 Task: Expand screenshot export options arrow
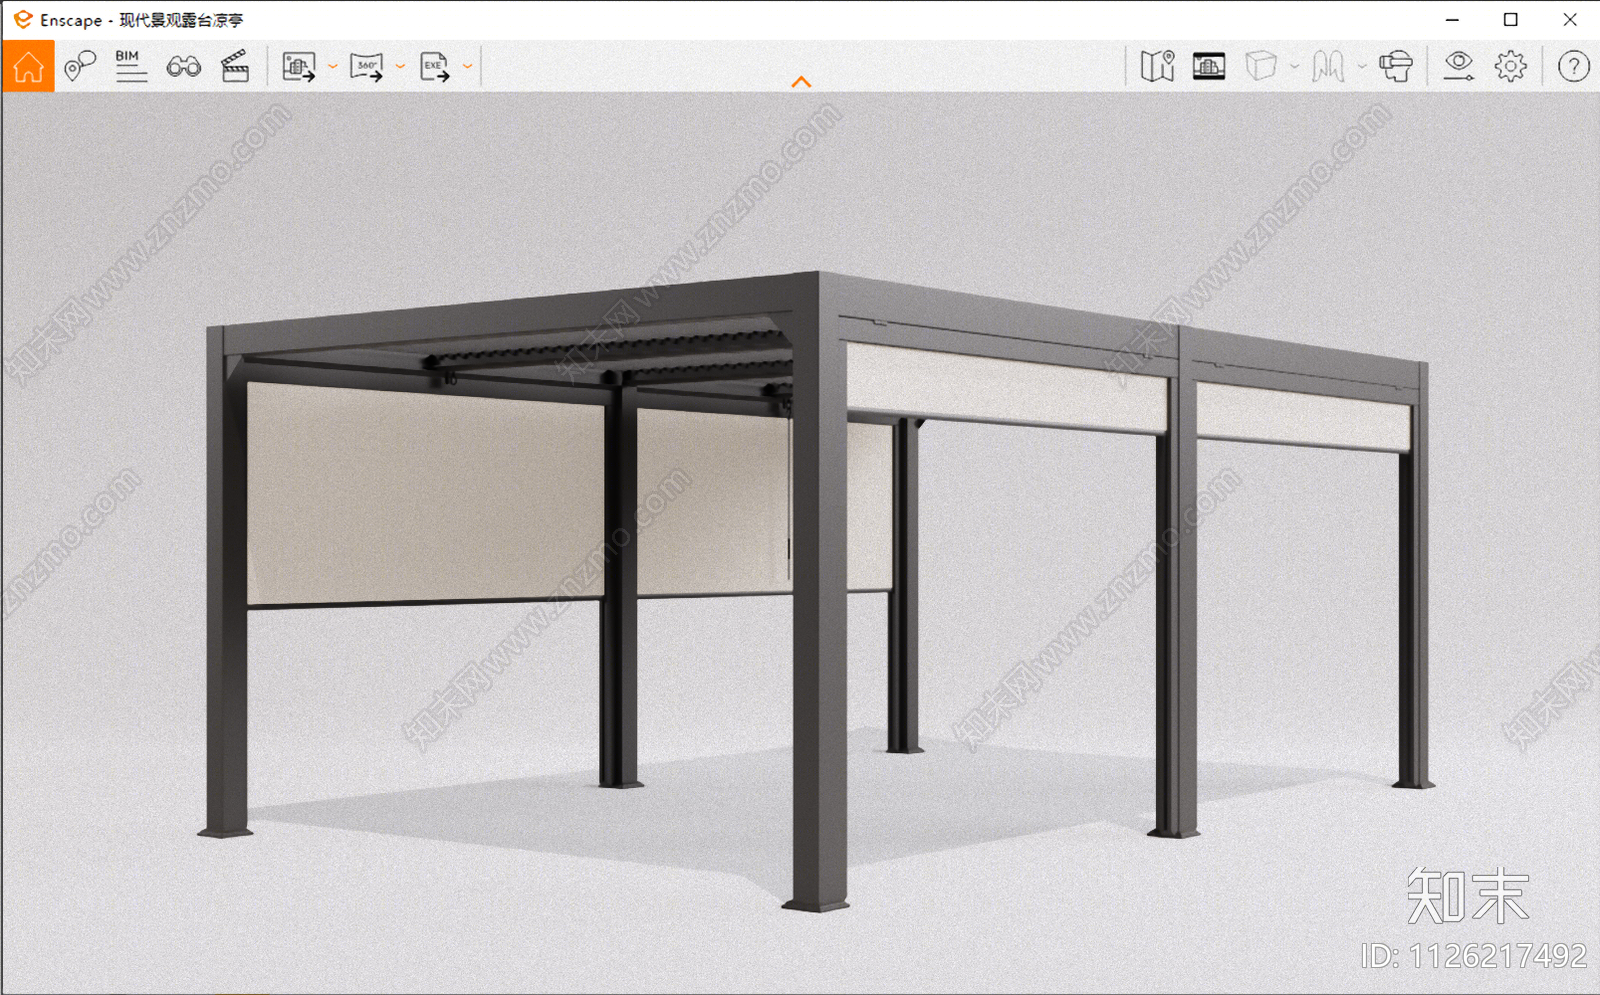click(x=333, y=67)
